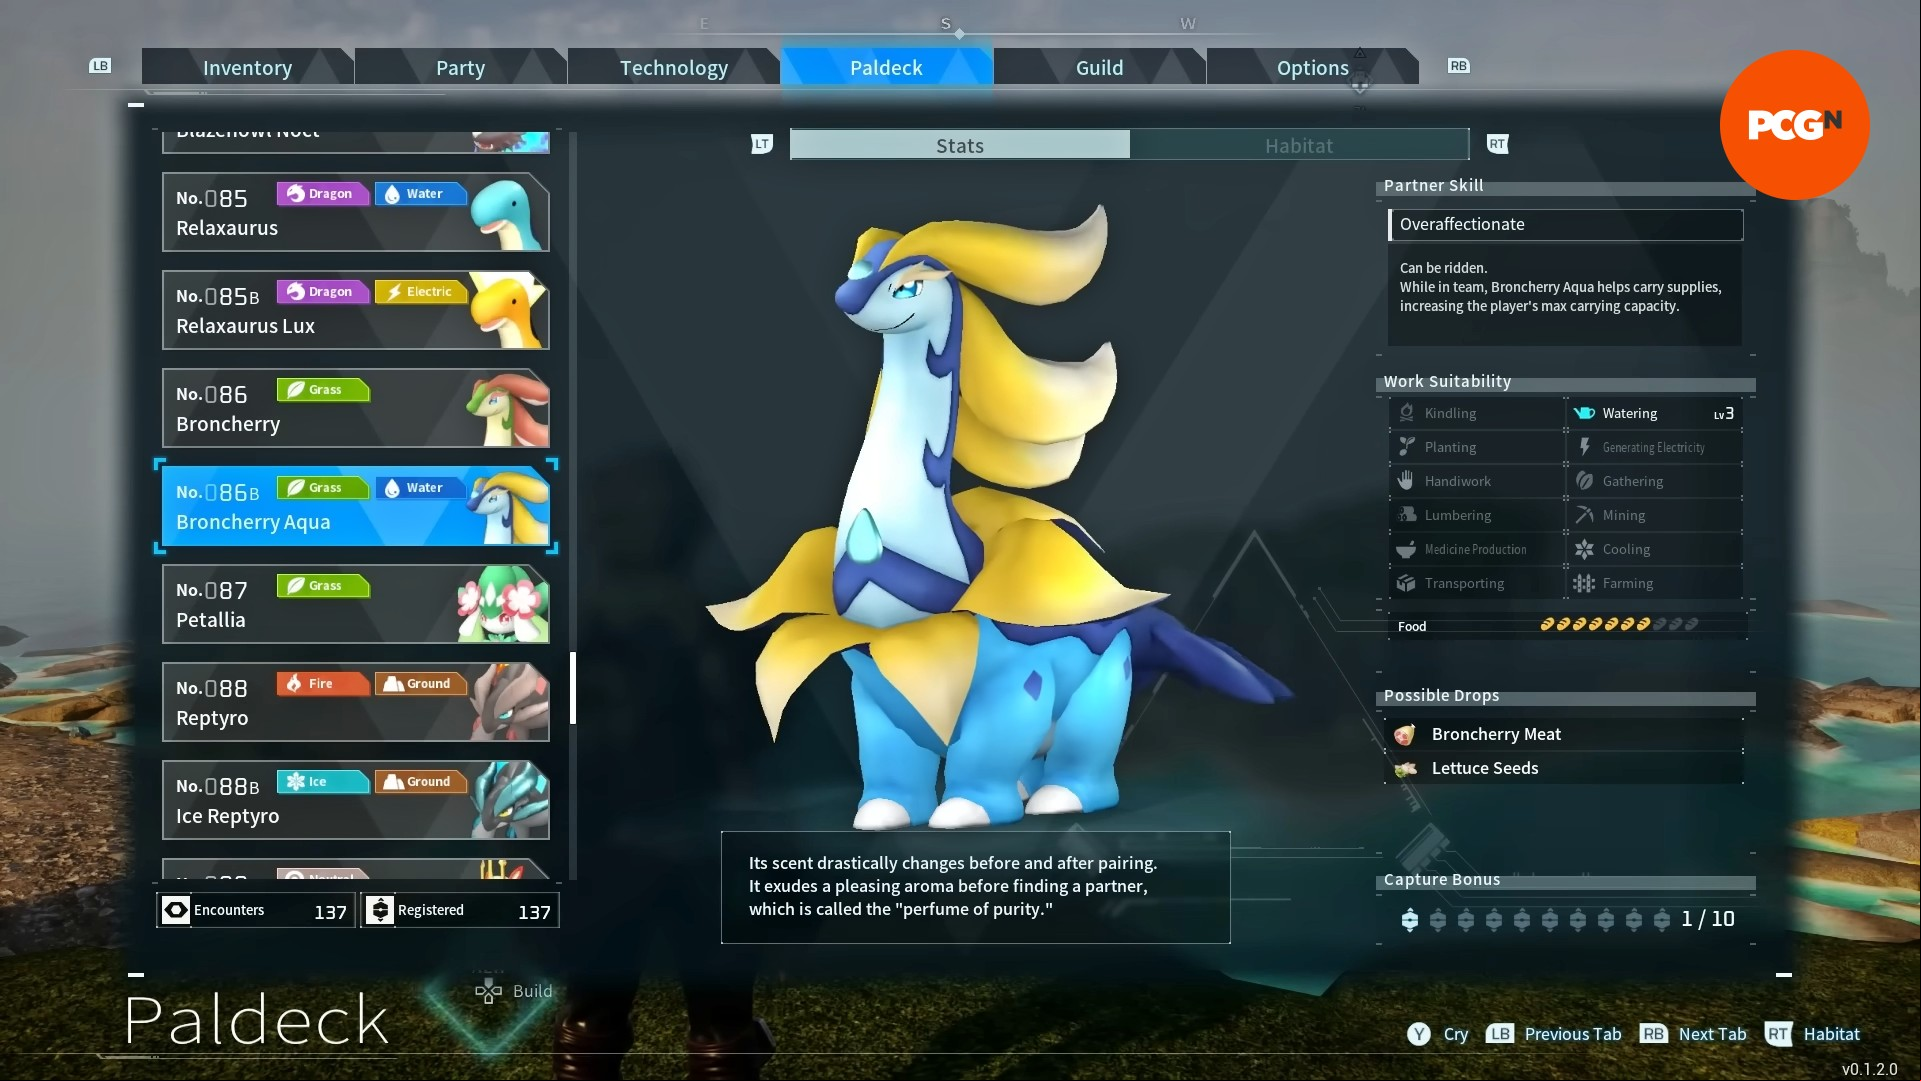Click the Broncherry Meat drop icon

click(x=1405, y=735)
